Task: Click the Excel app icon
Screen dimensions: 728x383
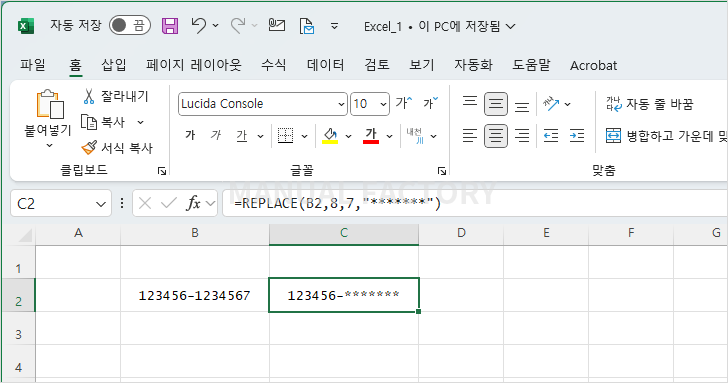Action: (26, 26)
